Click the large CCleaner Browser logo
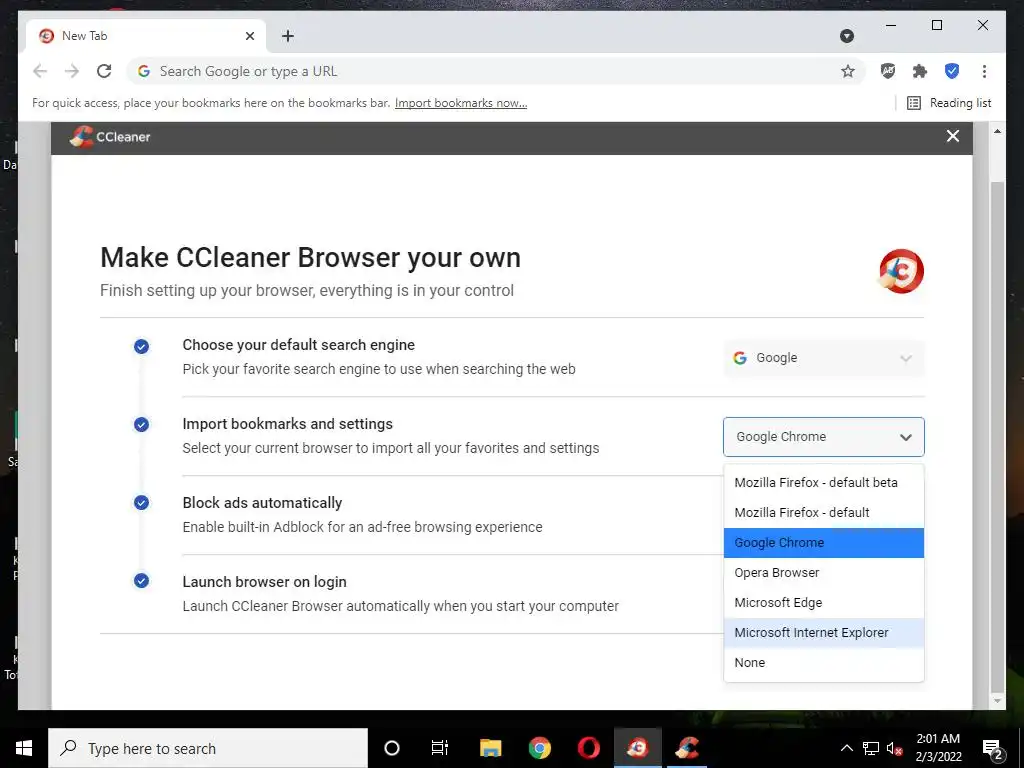 tap(901, 271)
